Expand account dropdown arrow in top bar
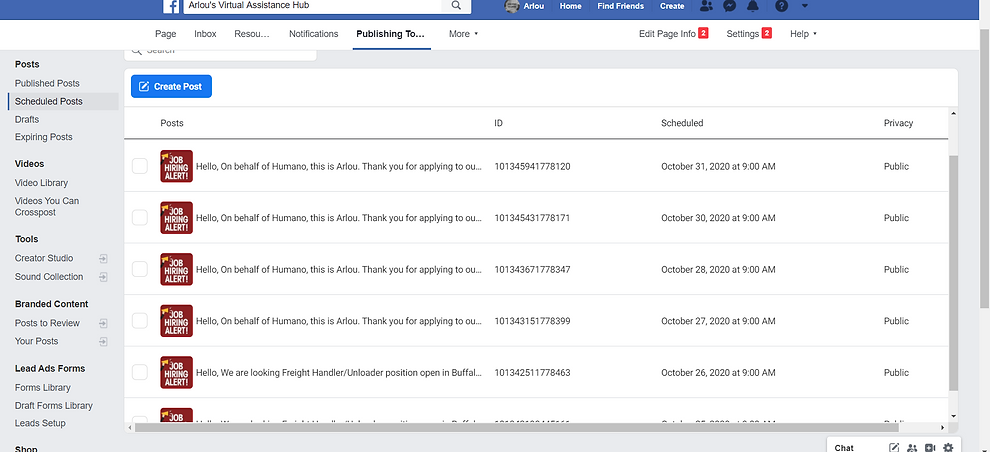This screenshot has width=990, height=452. pyautogui.click(x=804, y=6)
